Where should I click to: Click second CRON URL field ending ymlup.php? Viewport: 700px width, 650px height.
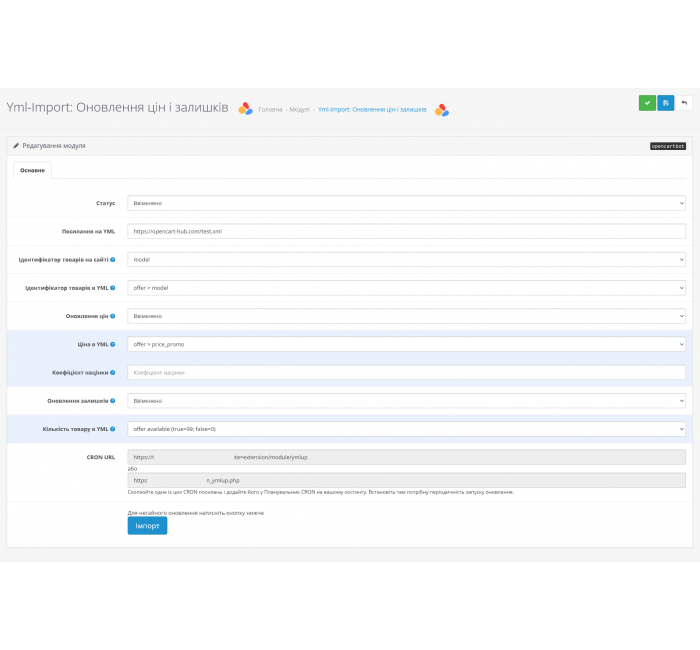coord(406,480)
